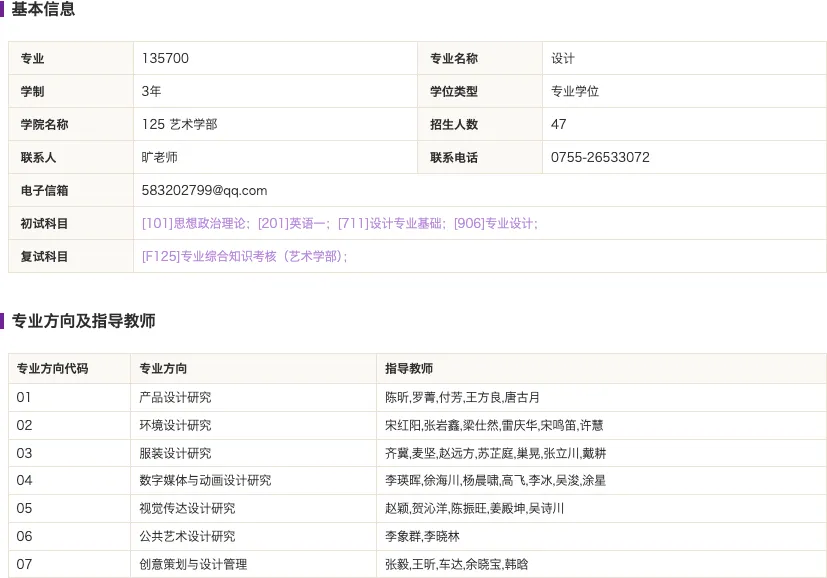Select direction code 06
This screenshot has width=827, height=578.
24,536
